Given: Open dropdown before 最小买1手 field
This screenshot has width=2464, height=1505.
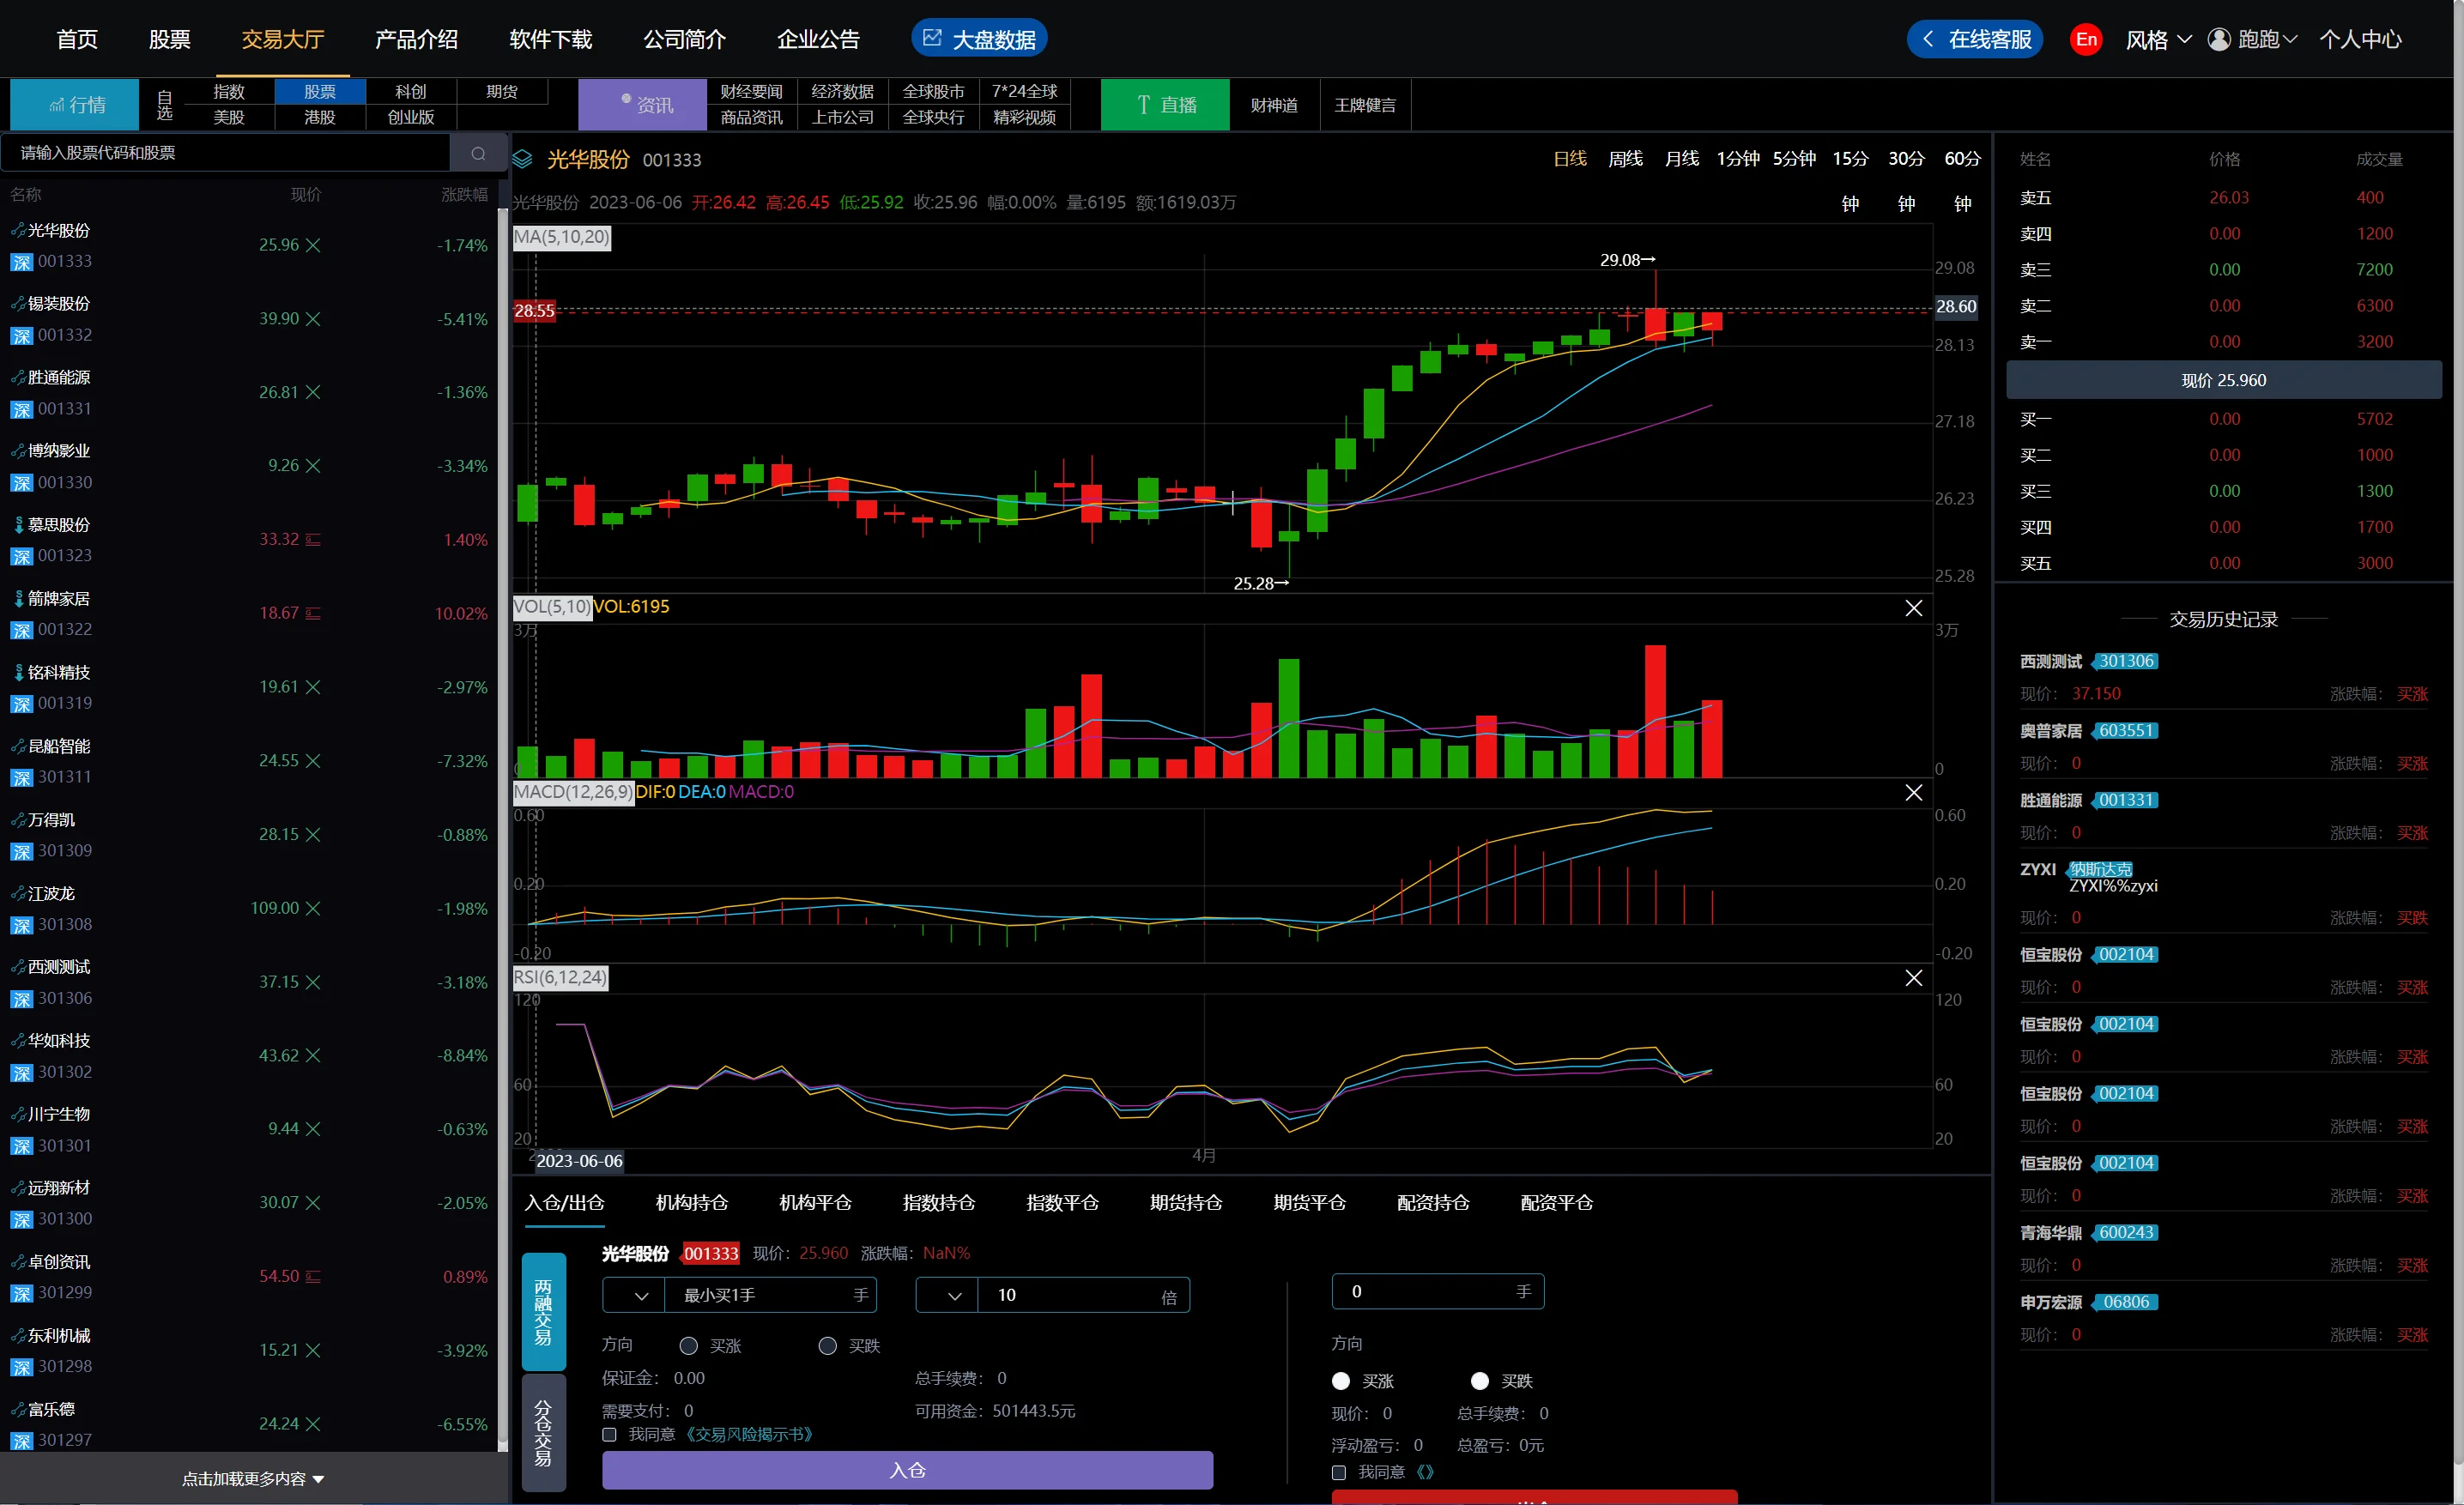Looking at the screenshot, I should 641,1295.
